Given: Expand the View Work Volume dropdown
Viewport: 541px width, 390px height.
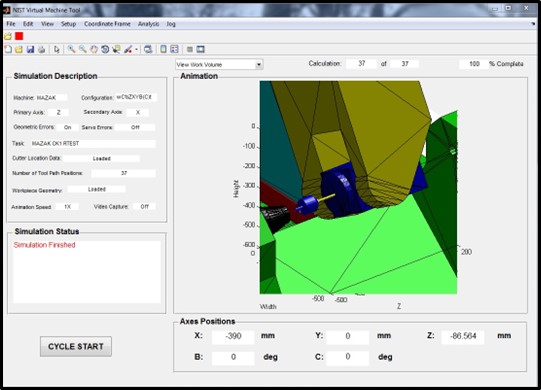Looking at the screenshot, I should tap(259, 65).
